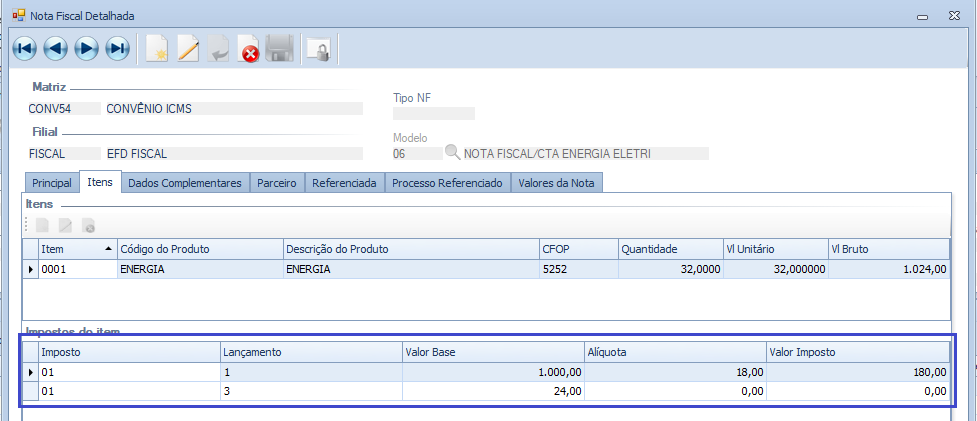Click the Alíquota column header

(x=675, y=352)
